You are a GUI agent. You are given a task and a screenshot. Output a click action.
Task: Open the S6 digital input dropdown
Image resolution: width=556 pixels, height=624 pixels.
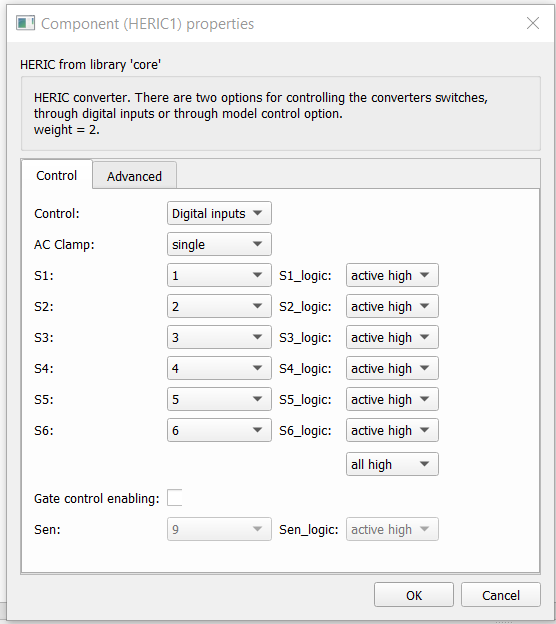219,430
